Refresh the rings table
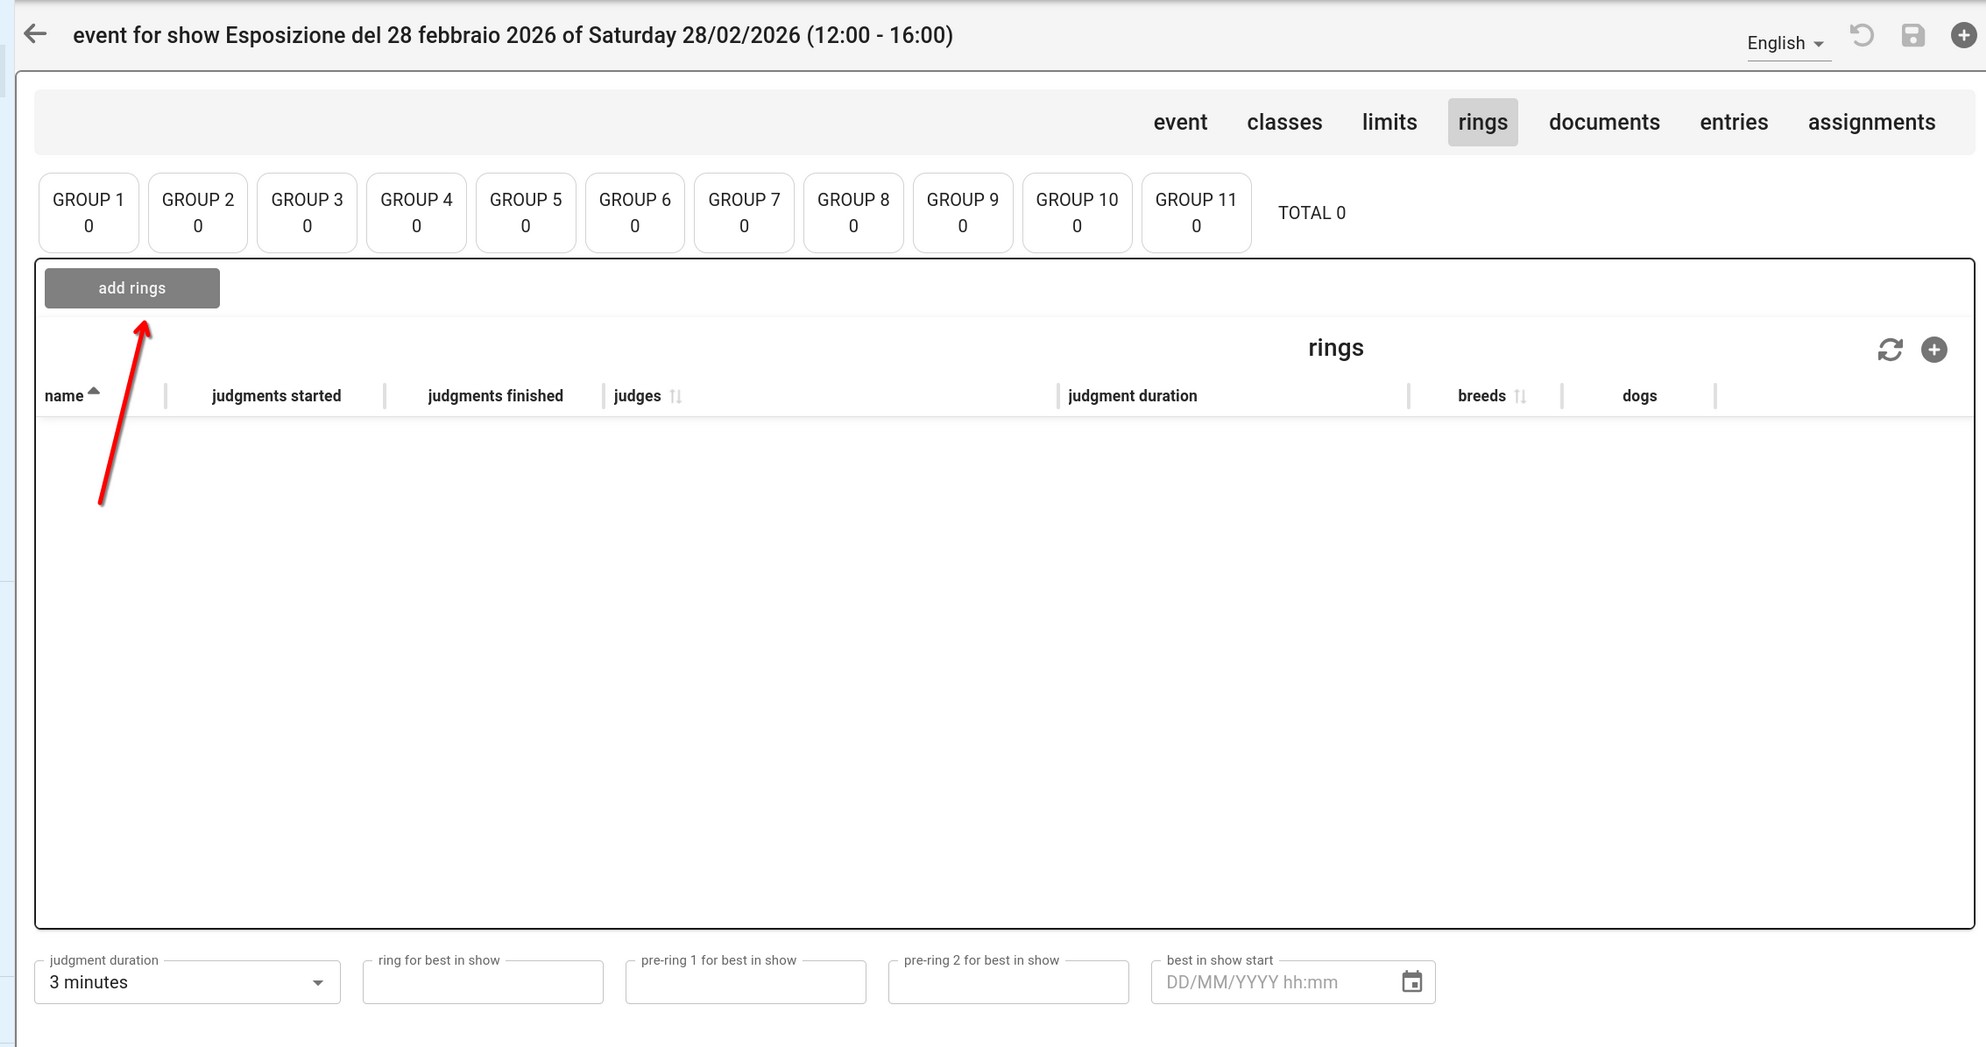Viewport: 1986px width, 1047px height. point(1890,349)
